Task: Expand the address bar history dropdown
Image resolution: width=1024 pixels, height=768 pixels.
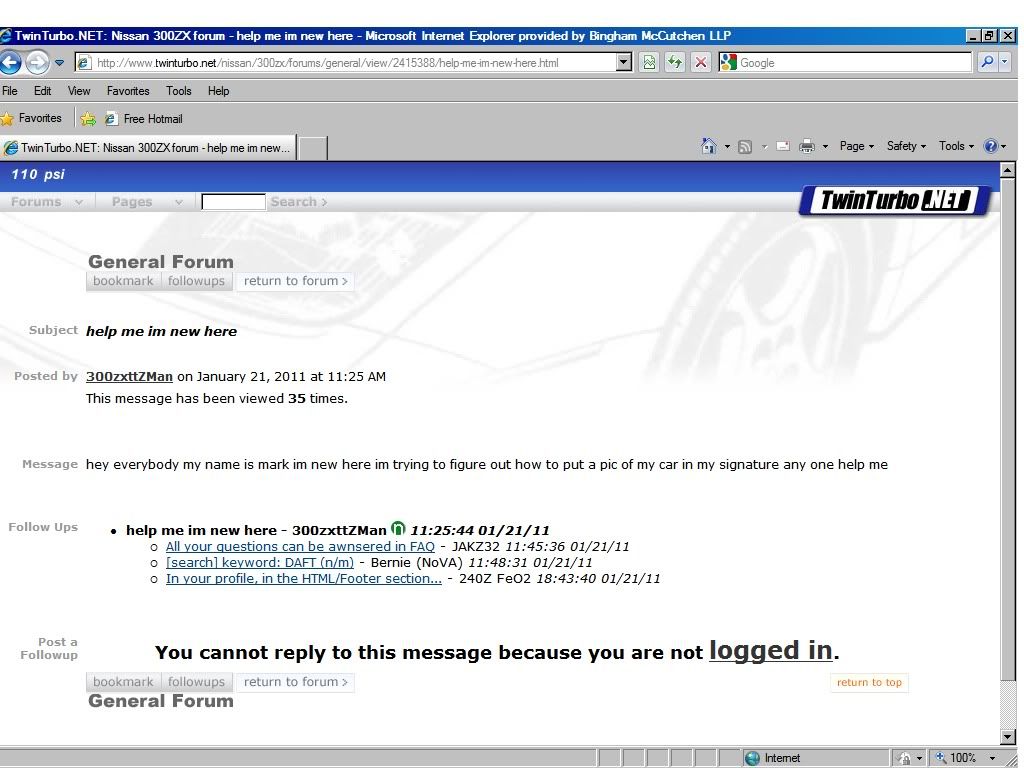Action: coord(624,62)
